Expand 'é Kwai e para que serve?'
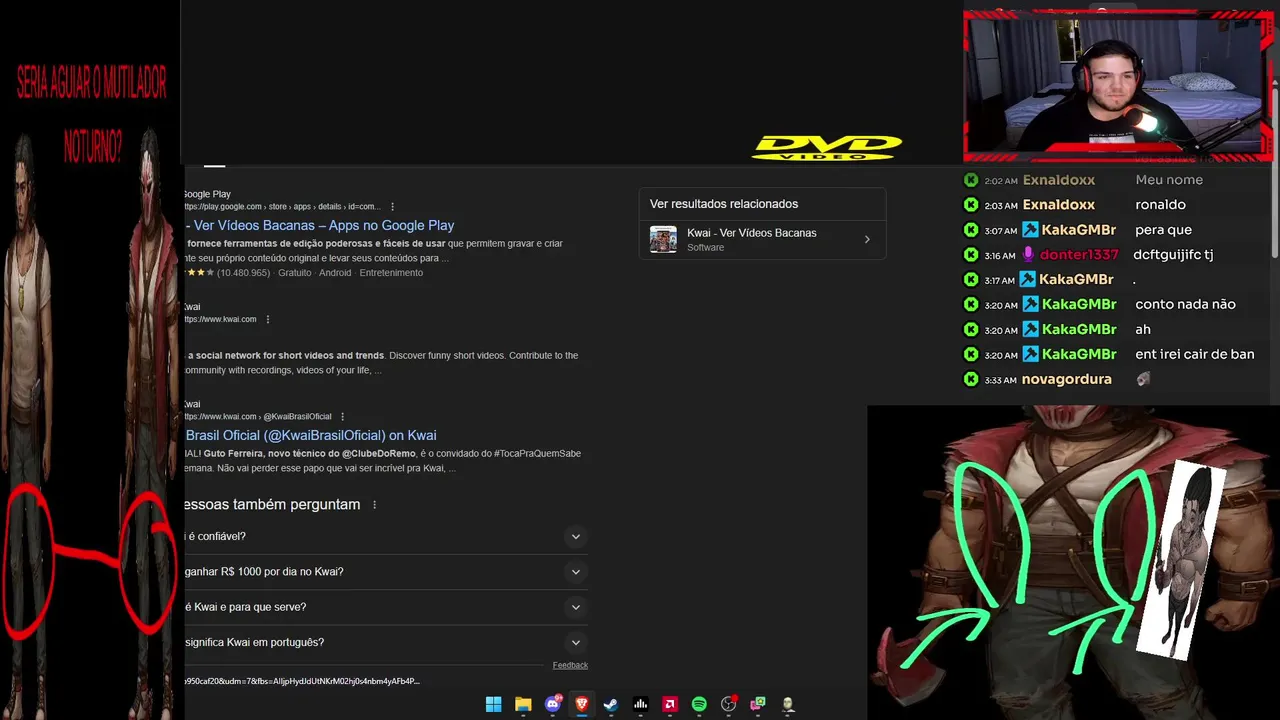 click(x=575, y=607)
